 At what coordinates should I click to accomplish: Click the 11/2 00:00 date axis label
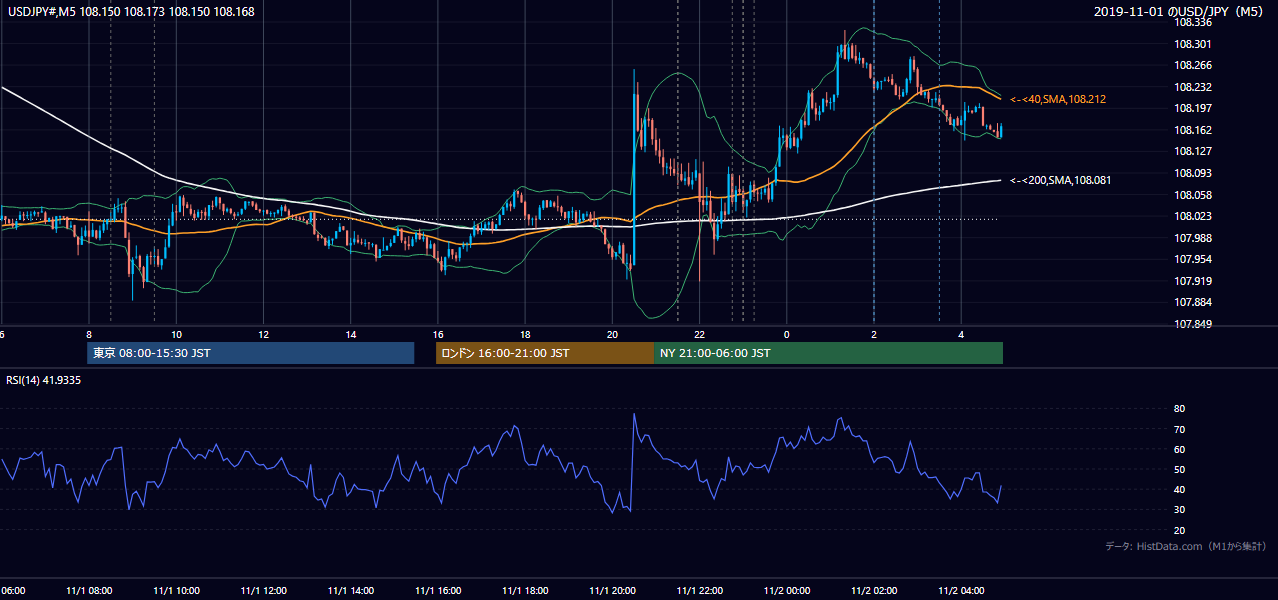(x=786, y=591)
